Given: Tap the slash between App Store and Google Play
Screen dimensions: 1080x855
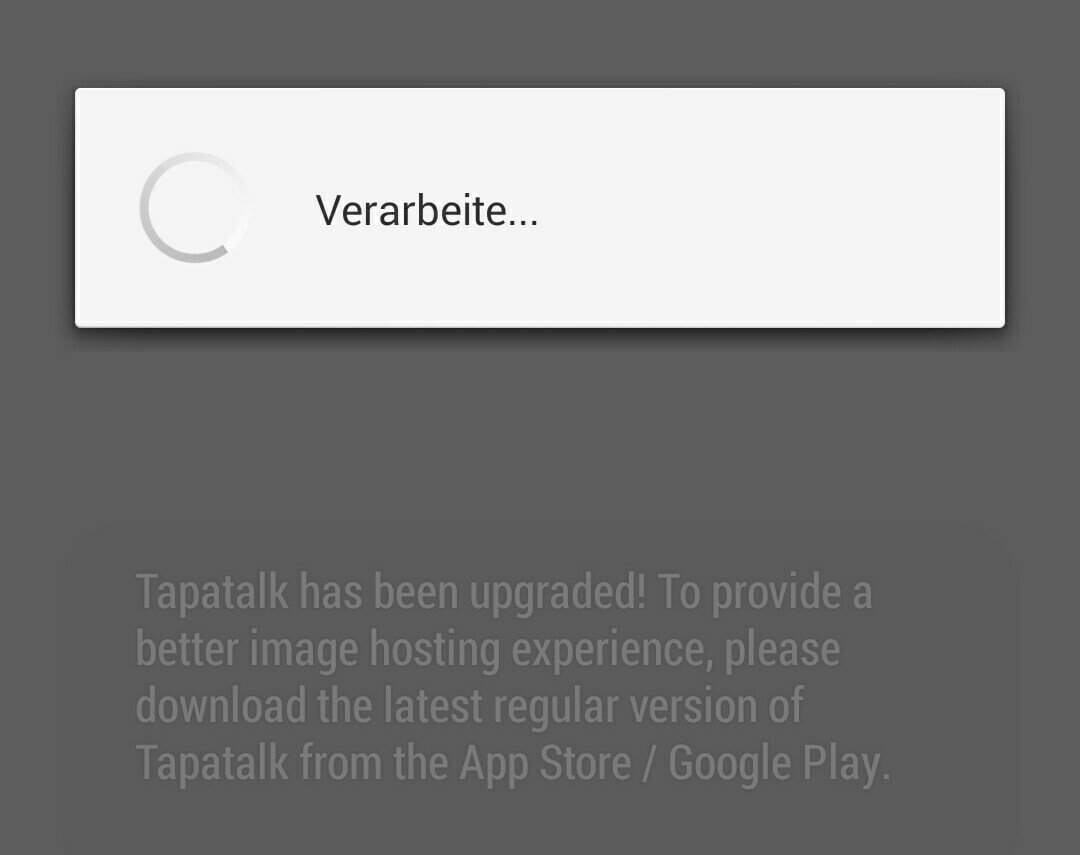Looking at the screenshot, I should (x=650, y=763).
